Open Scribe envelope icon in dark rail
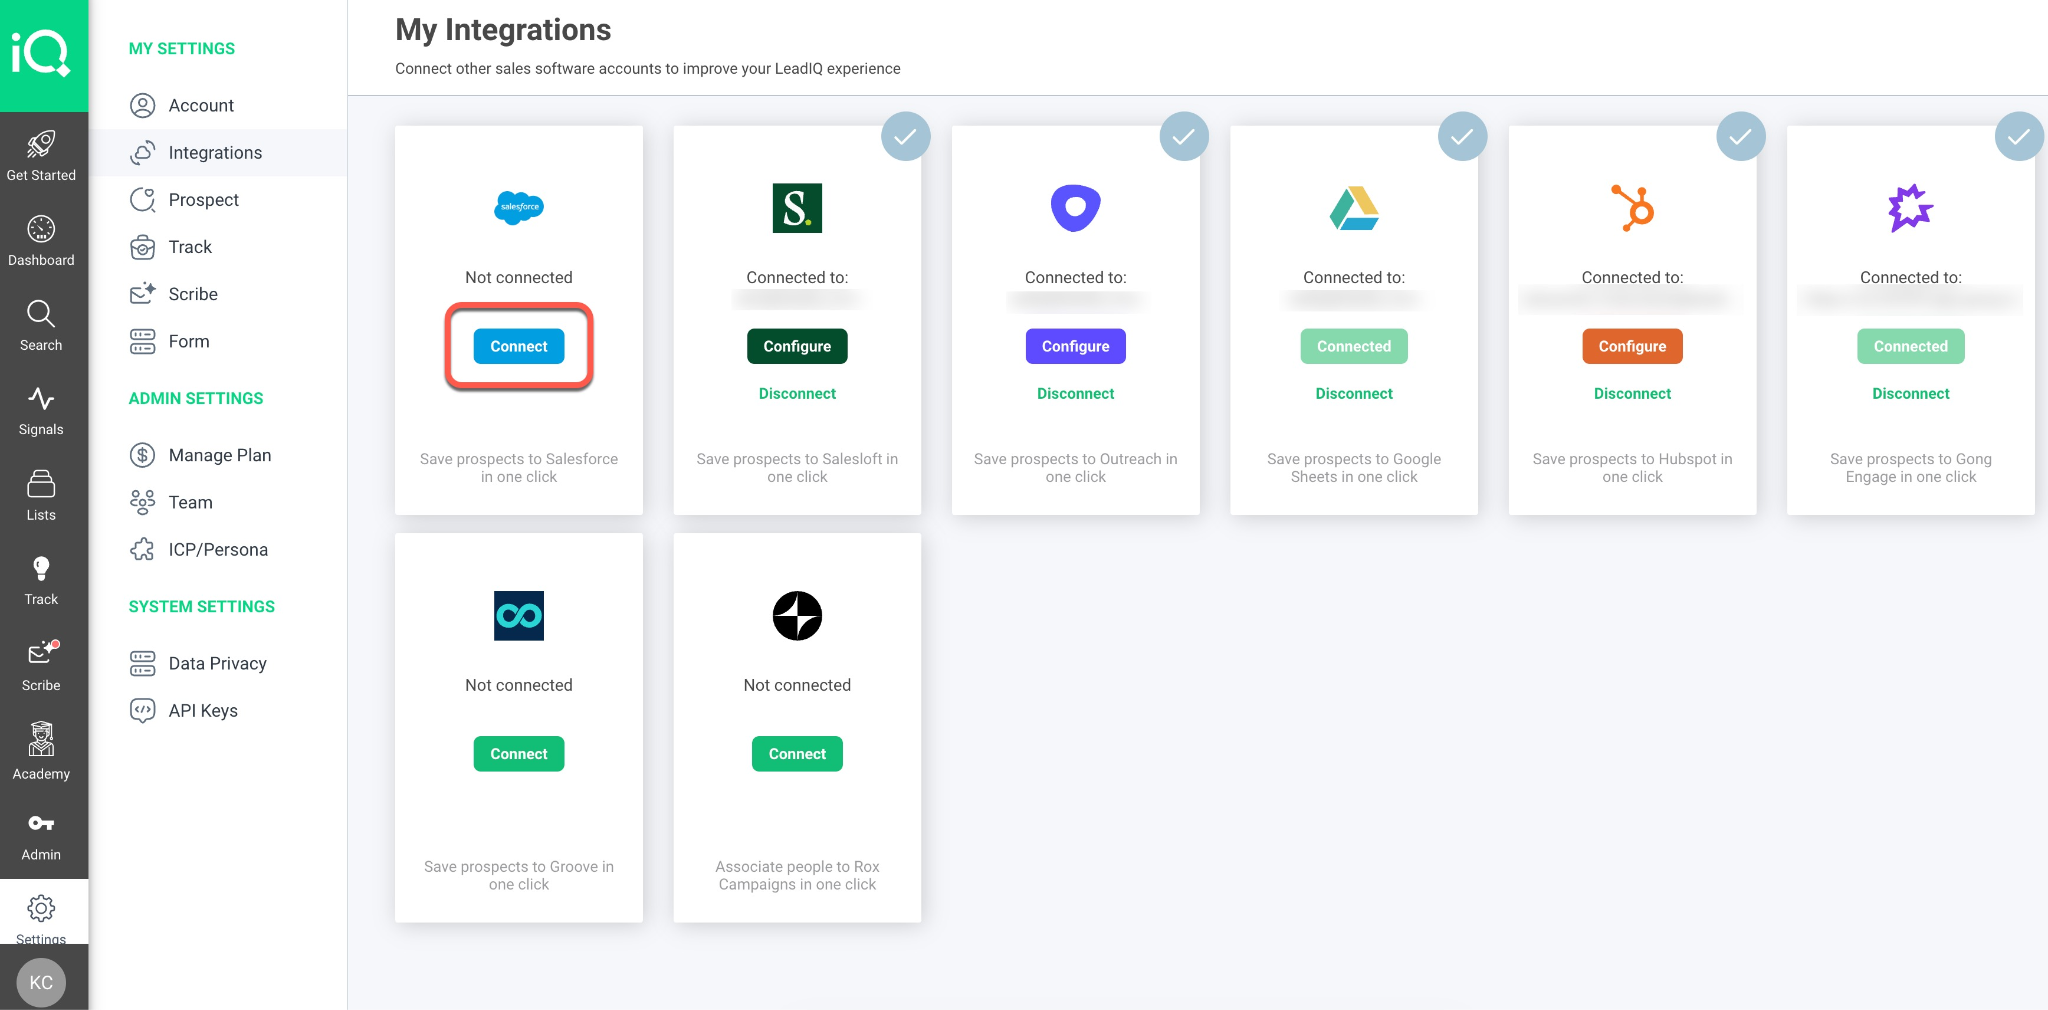2048x1010 pixels. [x=43, y=653]
